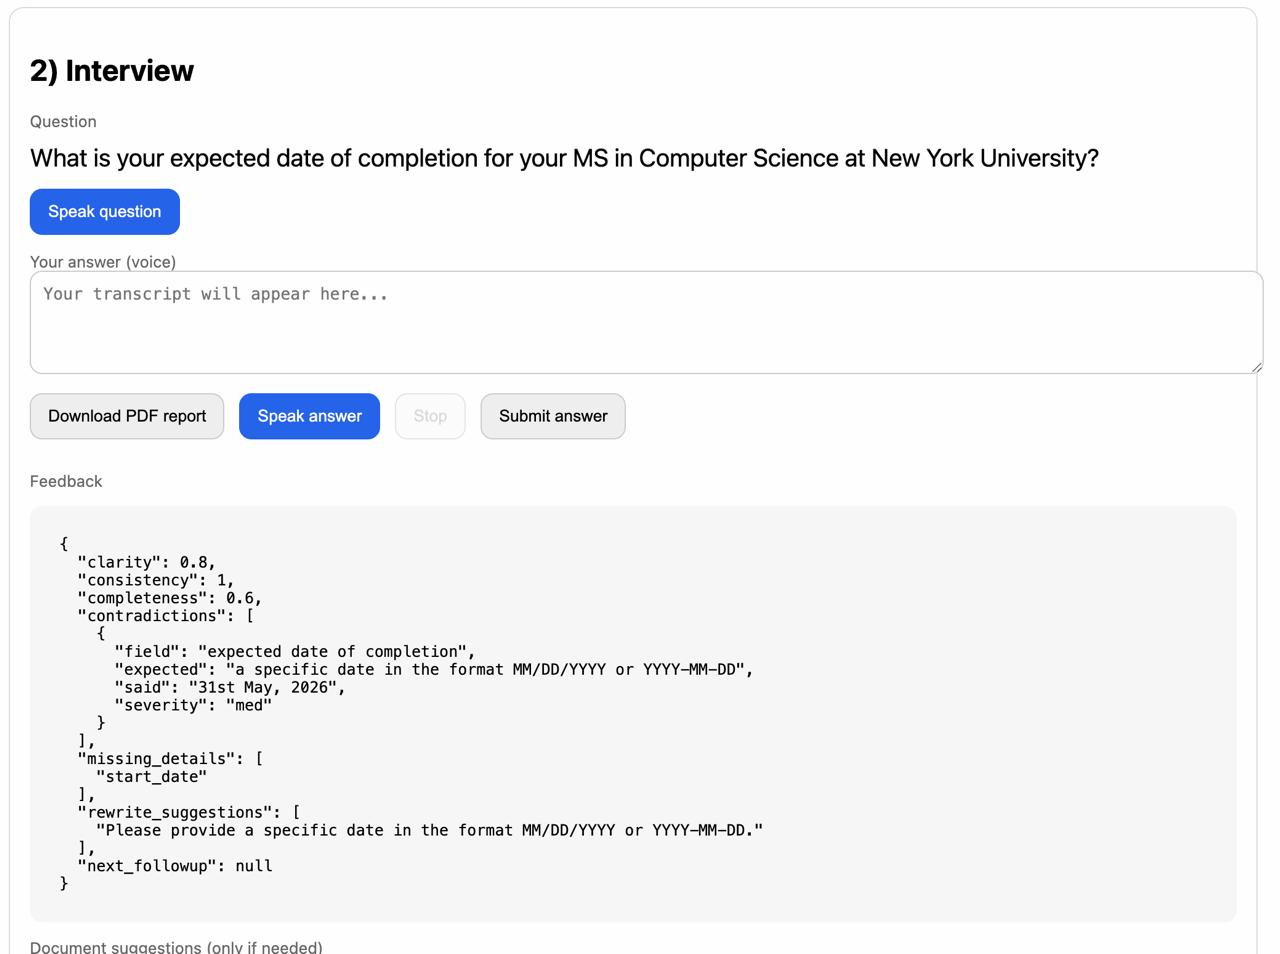The height and width of the screenshot is (954, 1280).
Task: Click the said "31st May, 2026" value
Action: point(266,687)
